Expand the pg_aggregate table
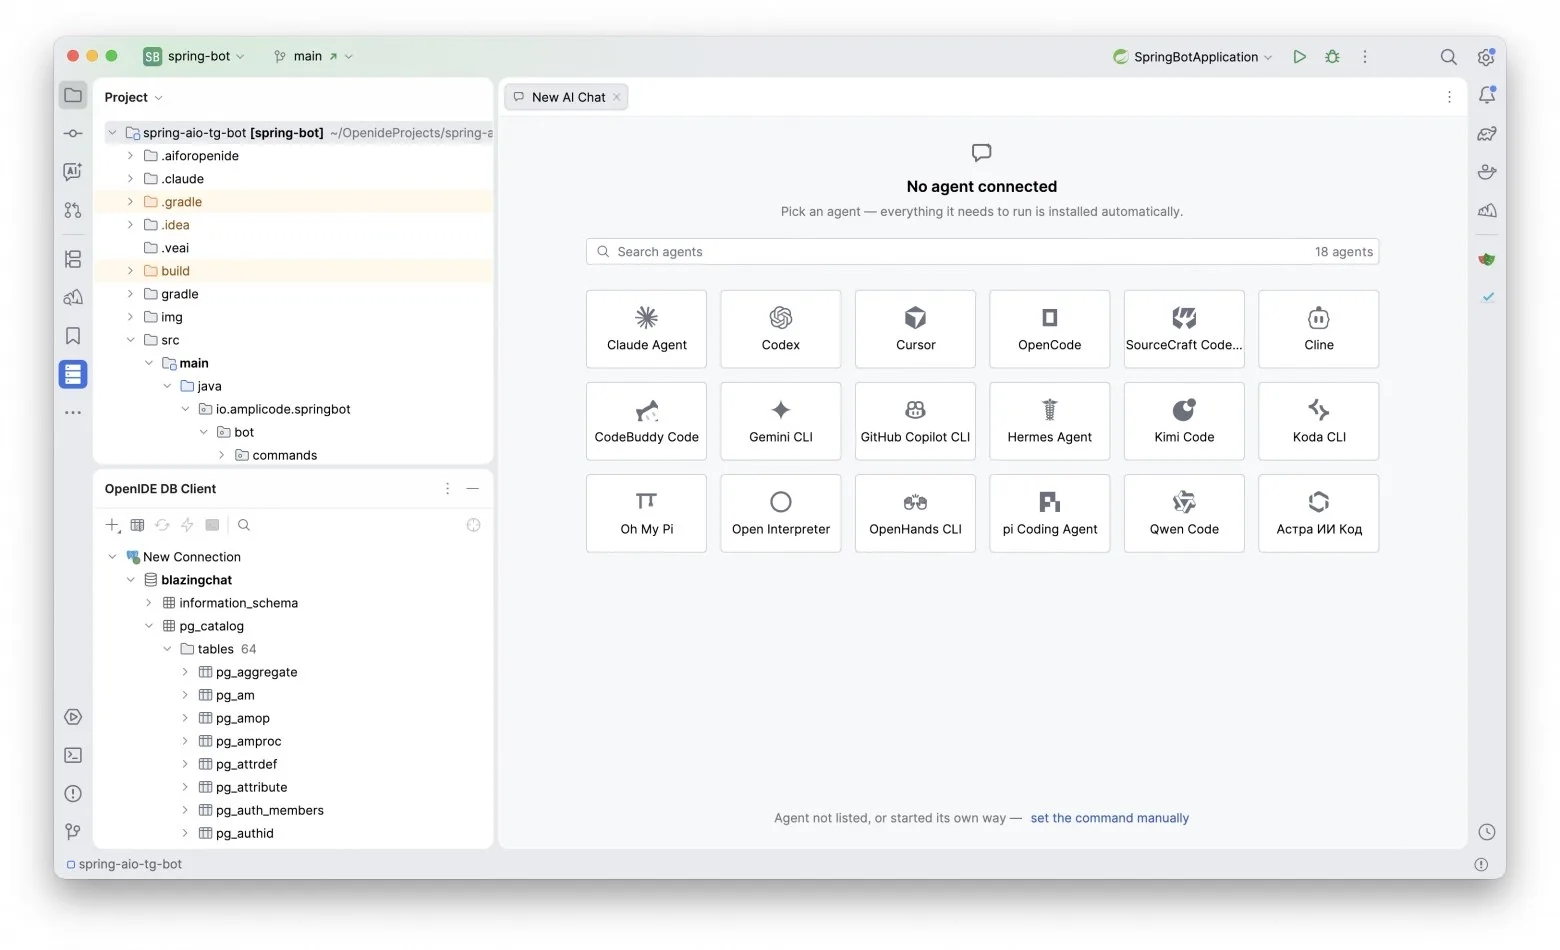 tap(185, 672)
